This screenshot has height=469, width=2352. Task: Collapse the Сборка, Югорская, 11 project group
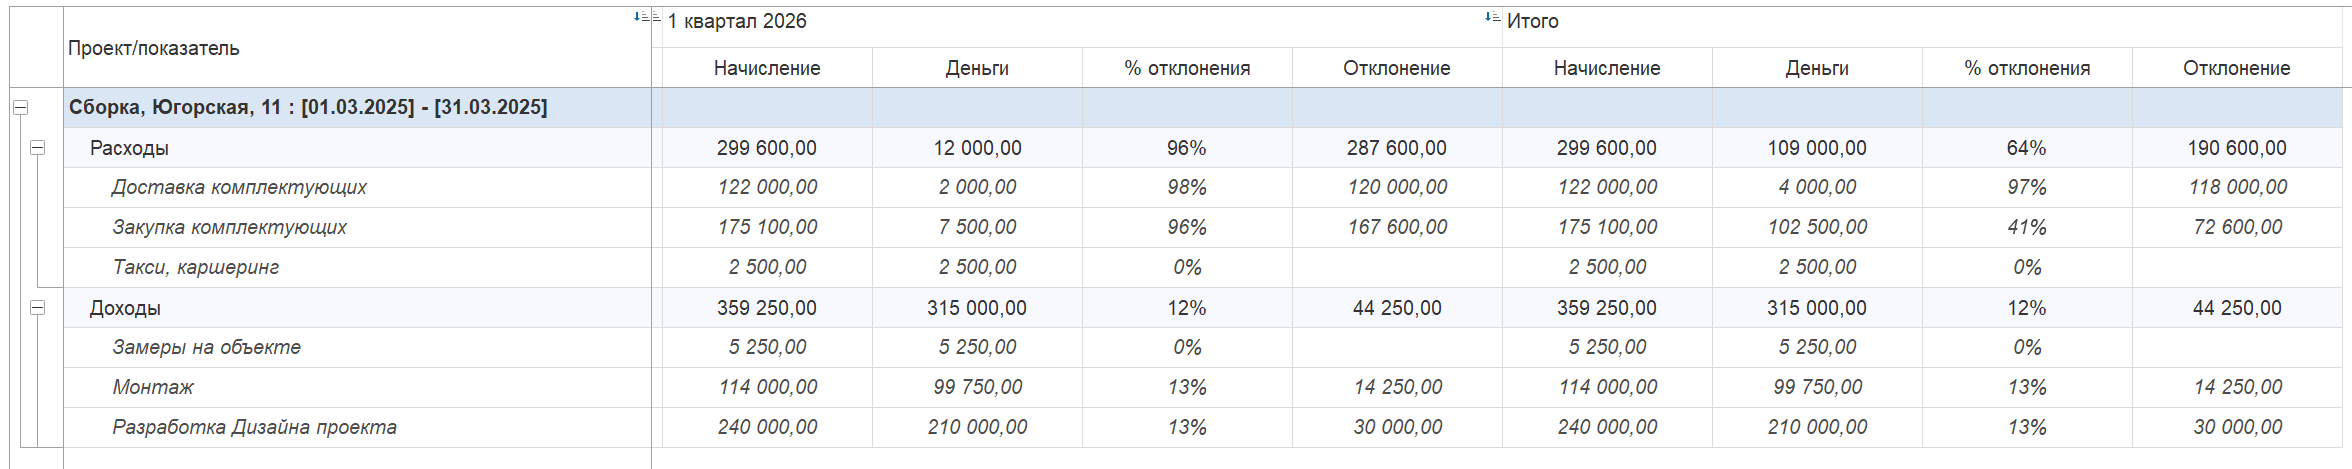pyautogui.click(x=20, y=107)
